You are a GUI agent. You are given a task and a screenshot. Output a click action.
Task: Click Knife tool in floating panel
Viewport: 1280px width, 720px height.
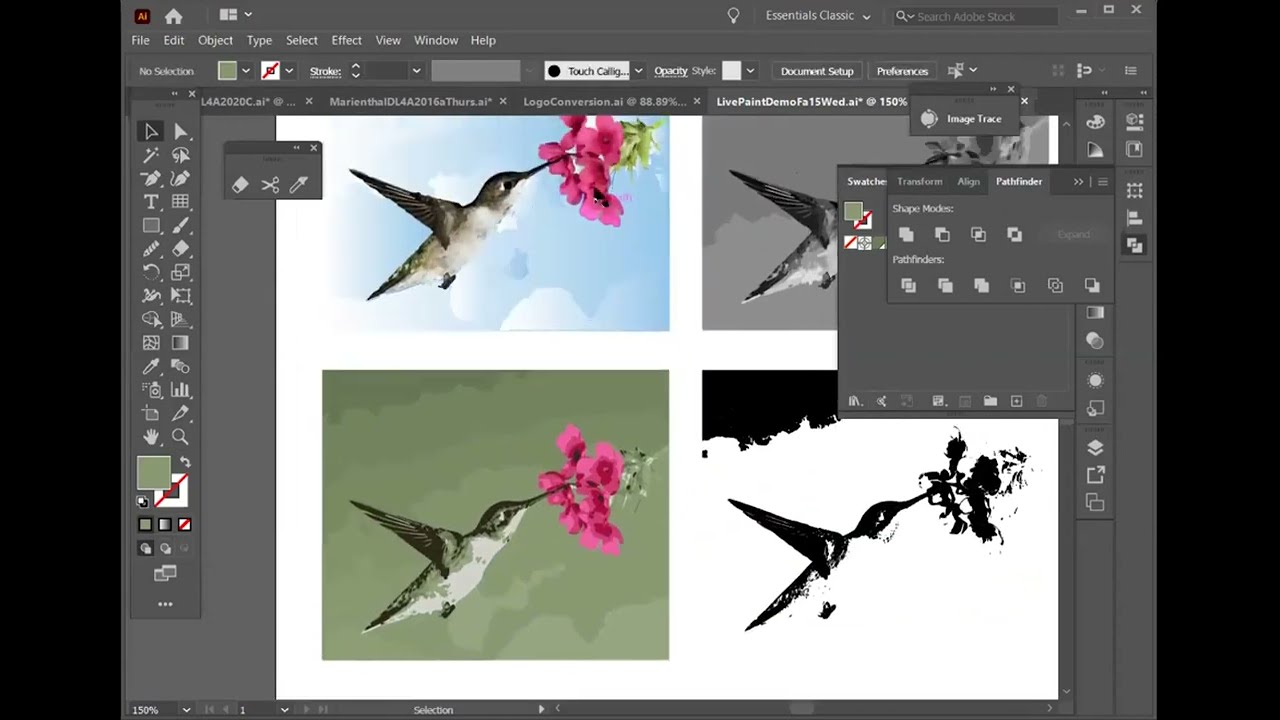(x=299, y=185)
